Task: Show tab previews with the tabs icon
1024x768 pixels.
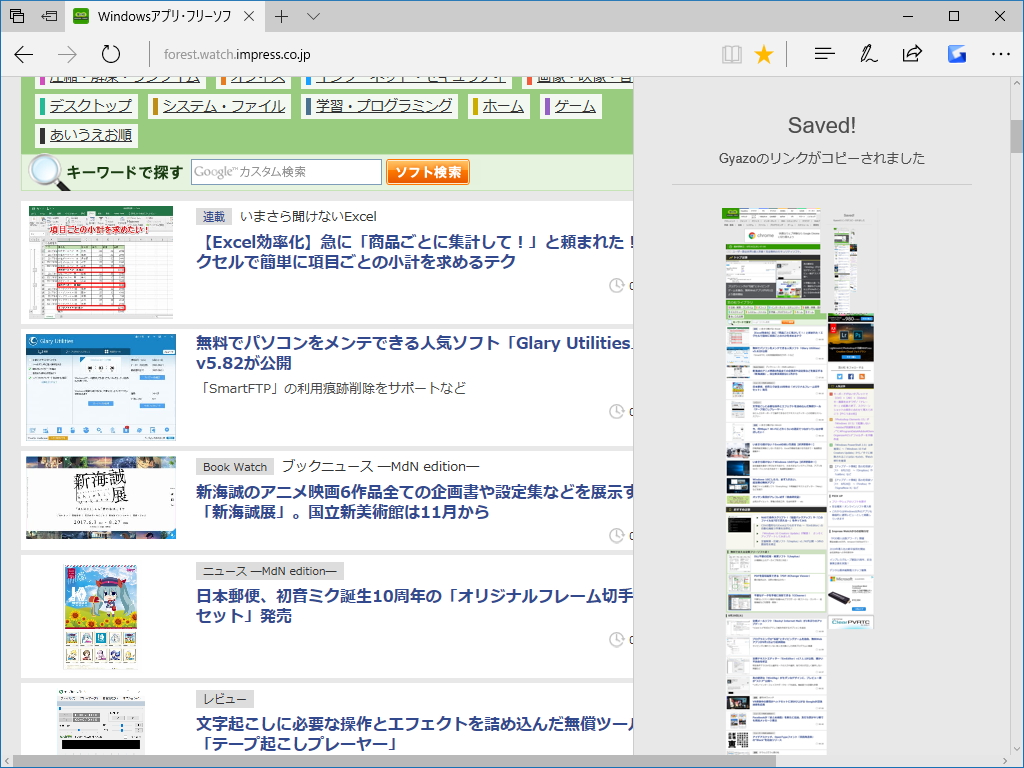Action: coord(15,16)
